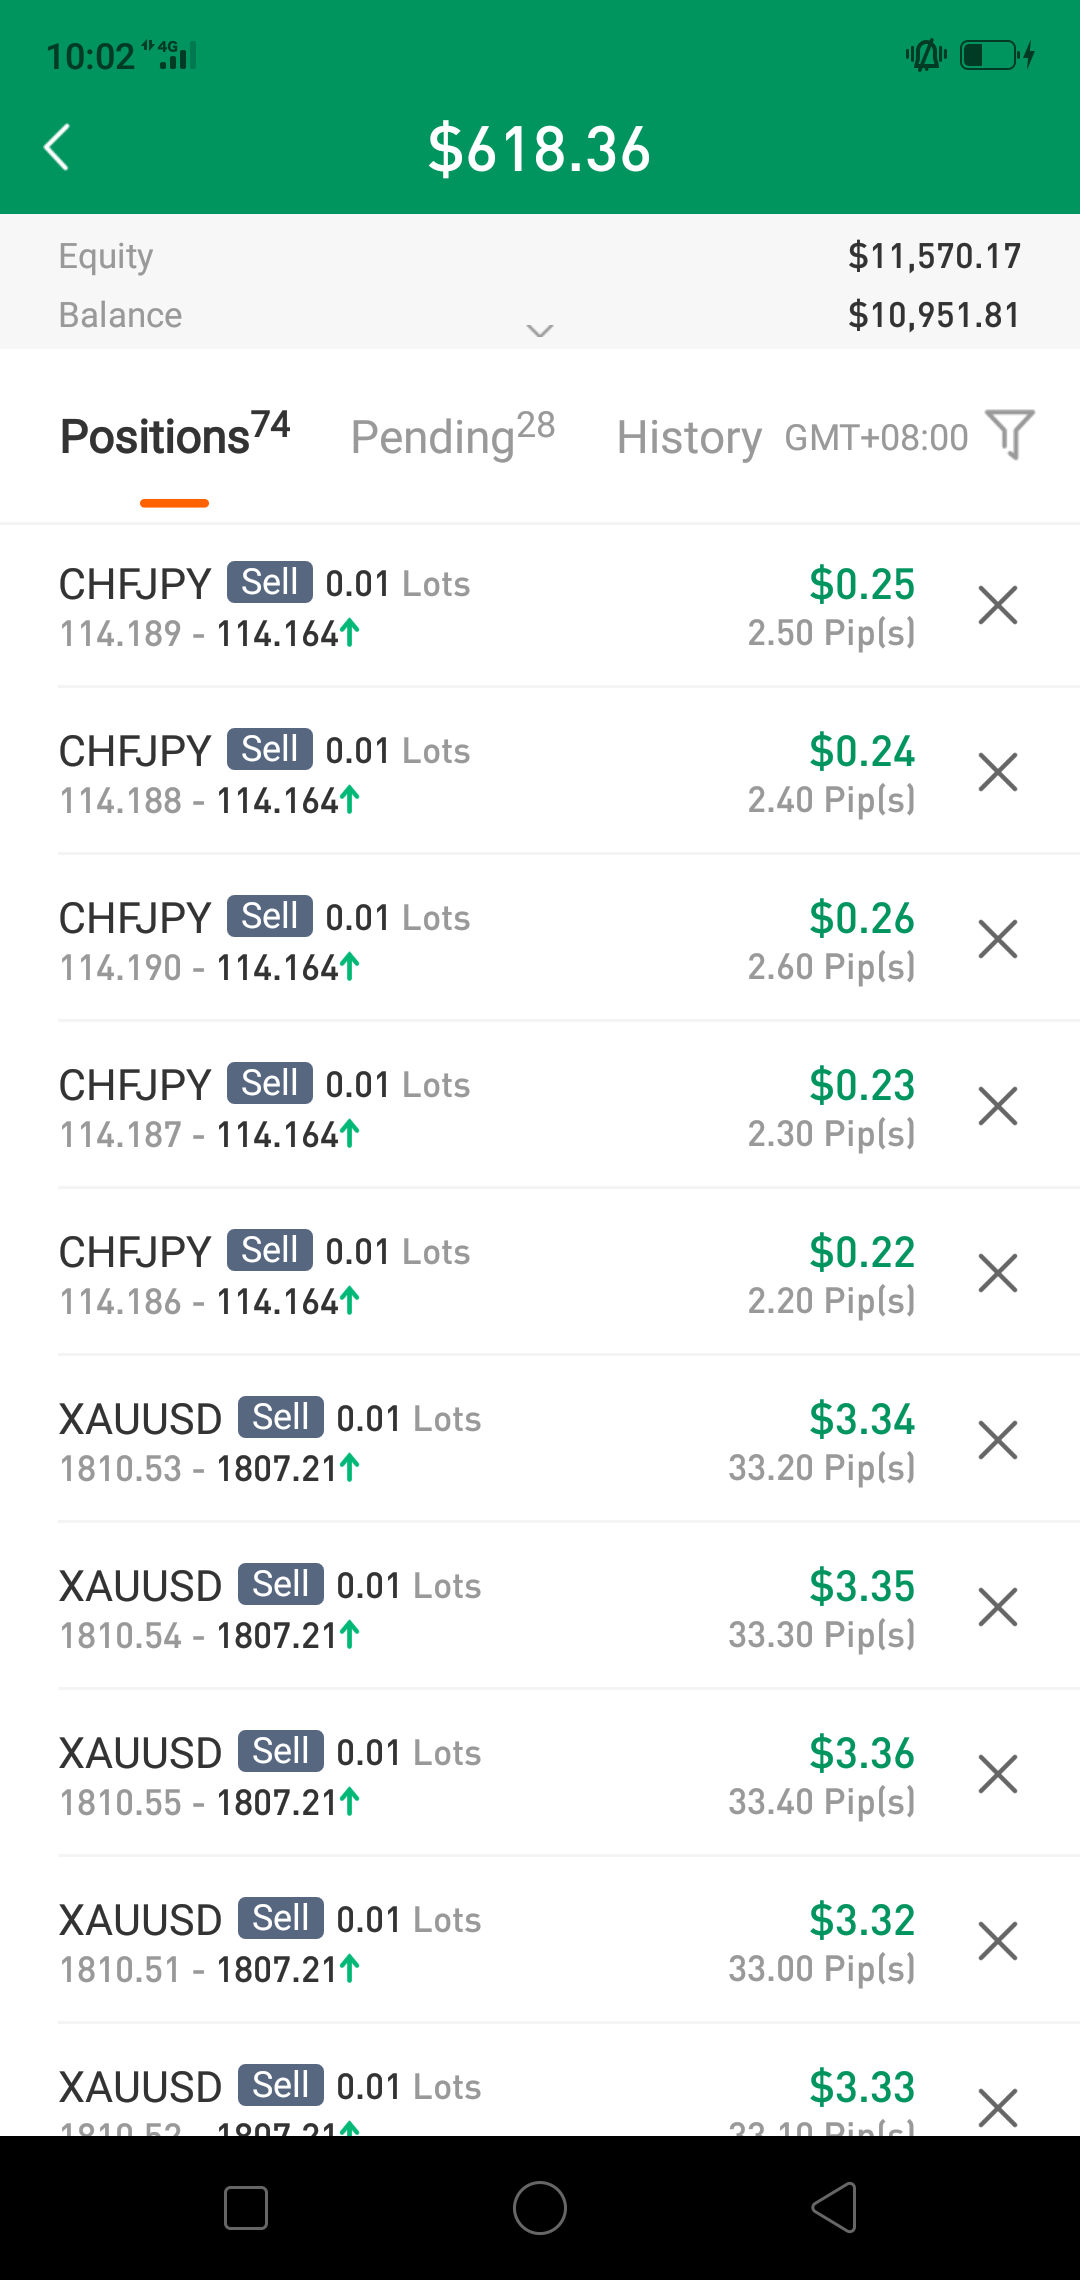Close the CHFJPY position opened at 114.190

997,939
